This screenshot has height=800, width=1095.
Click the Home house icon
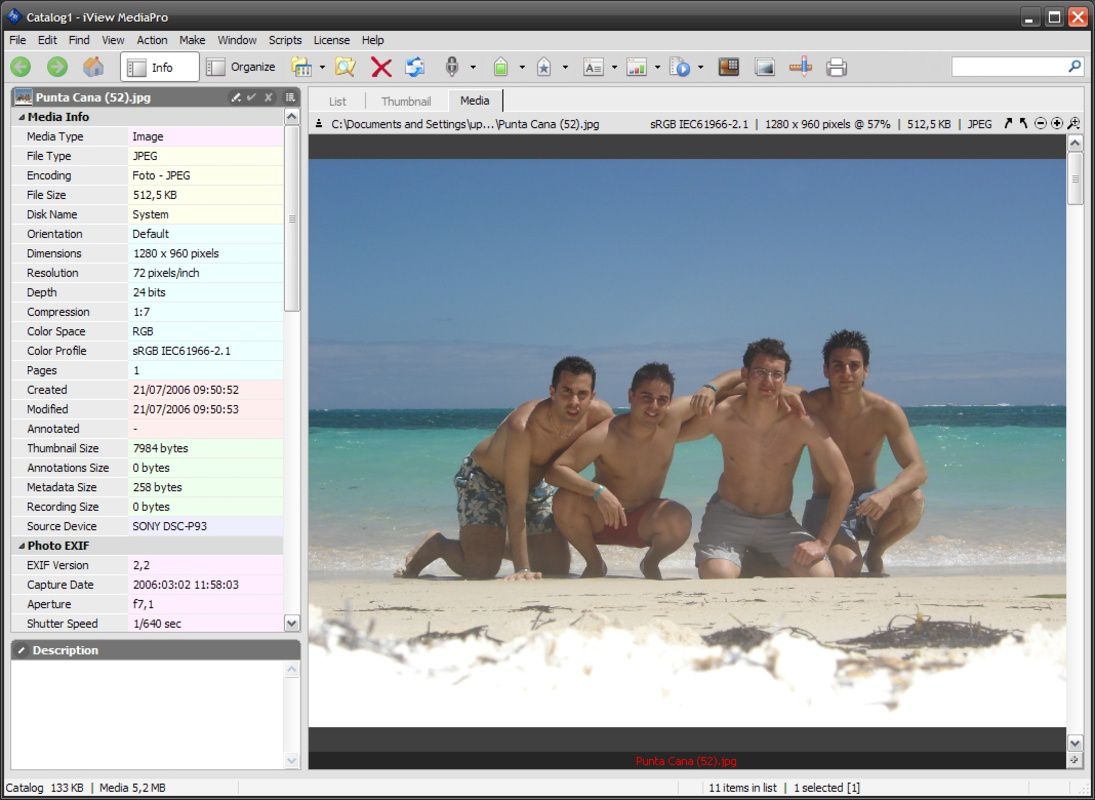(94, 67)
